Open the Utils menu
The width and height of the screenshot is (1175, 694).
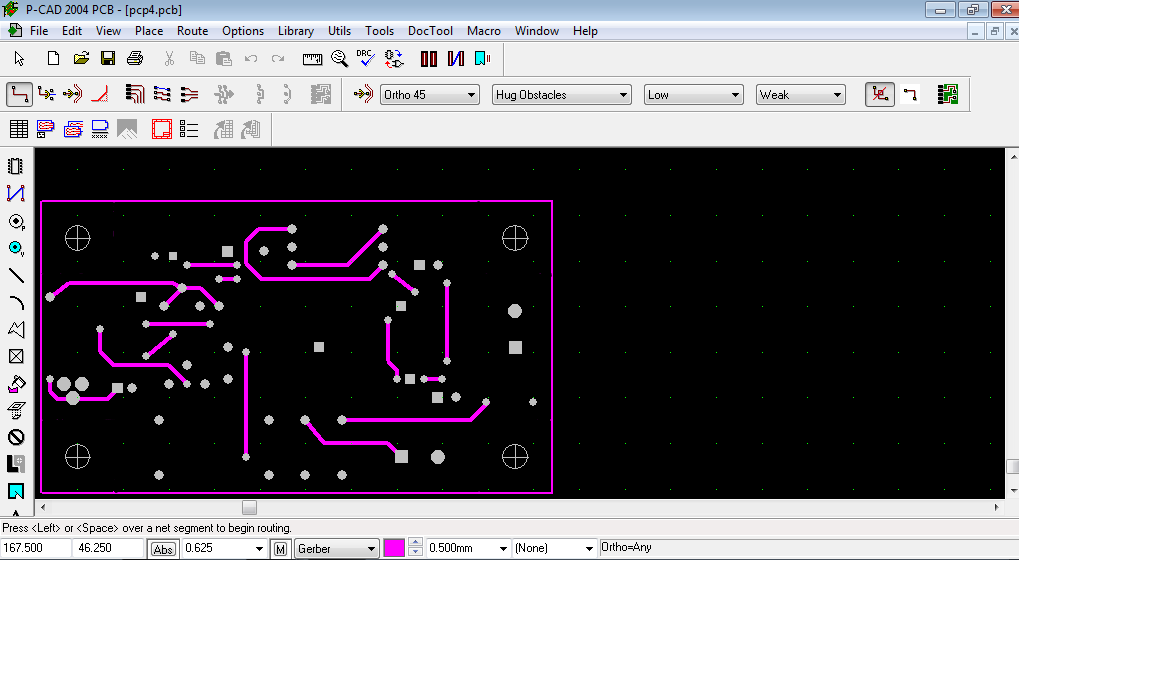pos(339,31)
